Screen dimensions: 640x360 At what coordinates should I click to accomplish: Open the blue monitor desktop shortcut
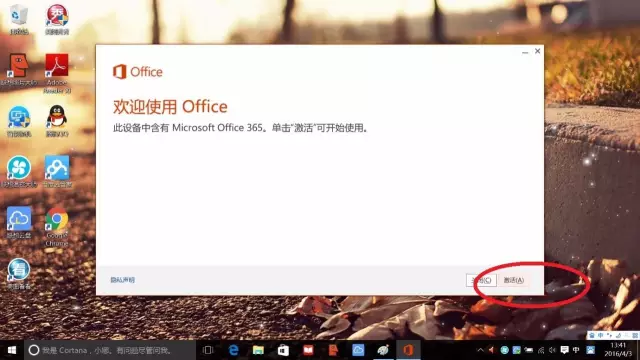click(x=19, y=121)
